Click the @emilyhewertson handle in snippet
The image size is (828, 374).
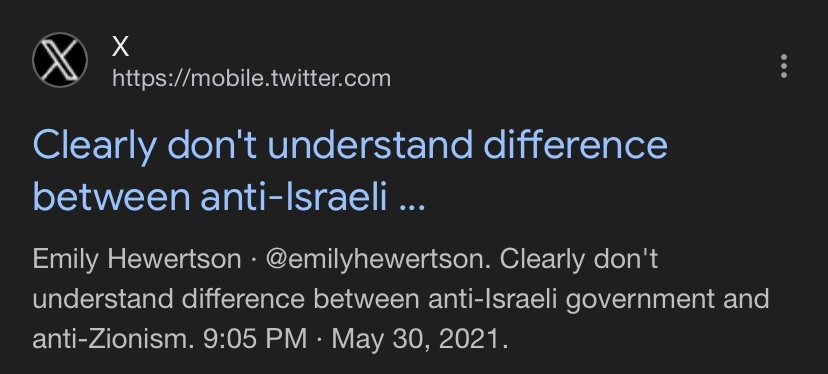pyautogui.click(x=378, y=260)
